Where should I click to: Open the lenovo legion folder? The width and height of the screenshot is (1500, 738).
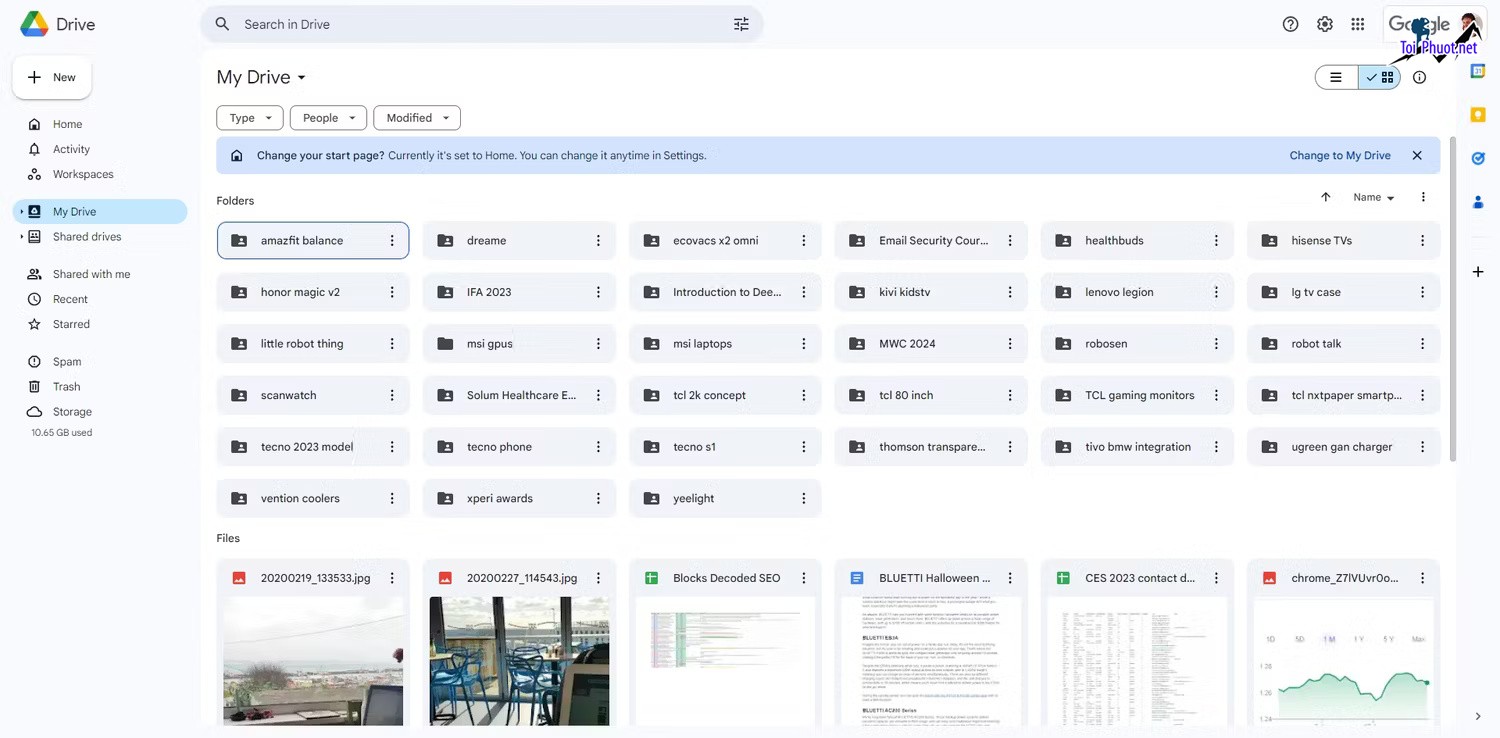pos(1137,292)
